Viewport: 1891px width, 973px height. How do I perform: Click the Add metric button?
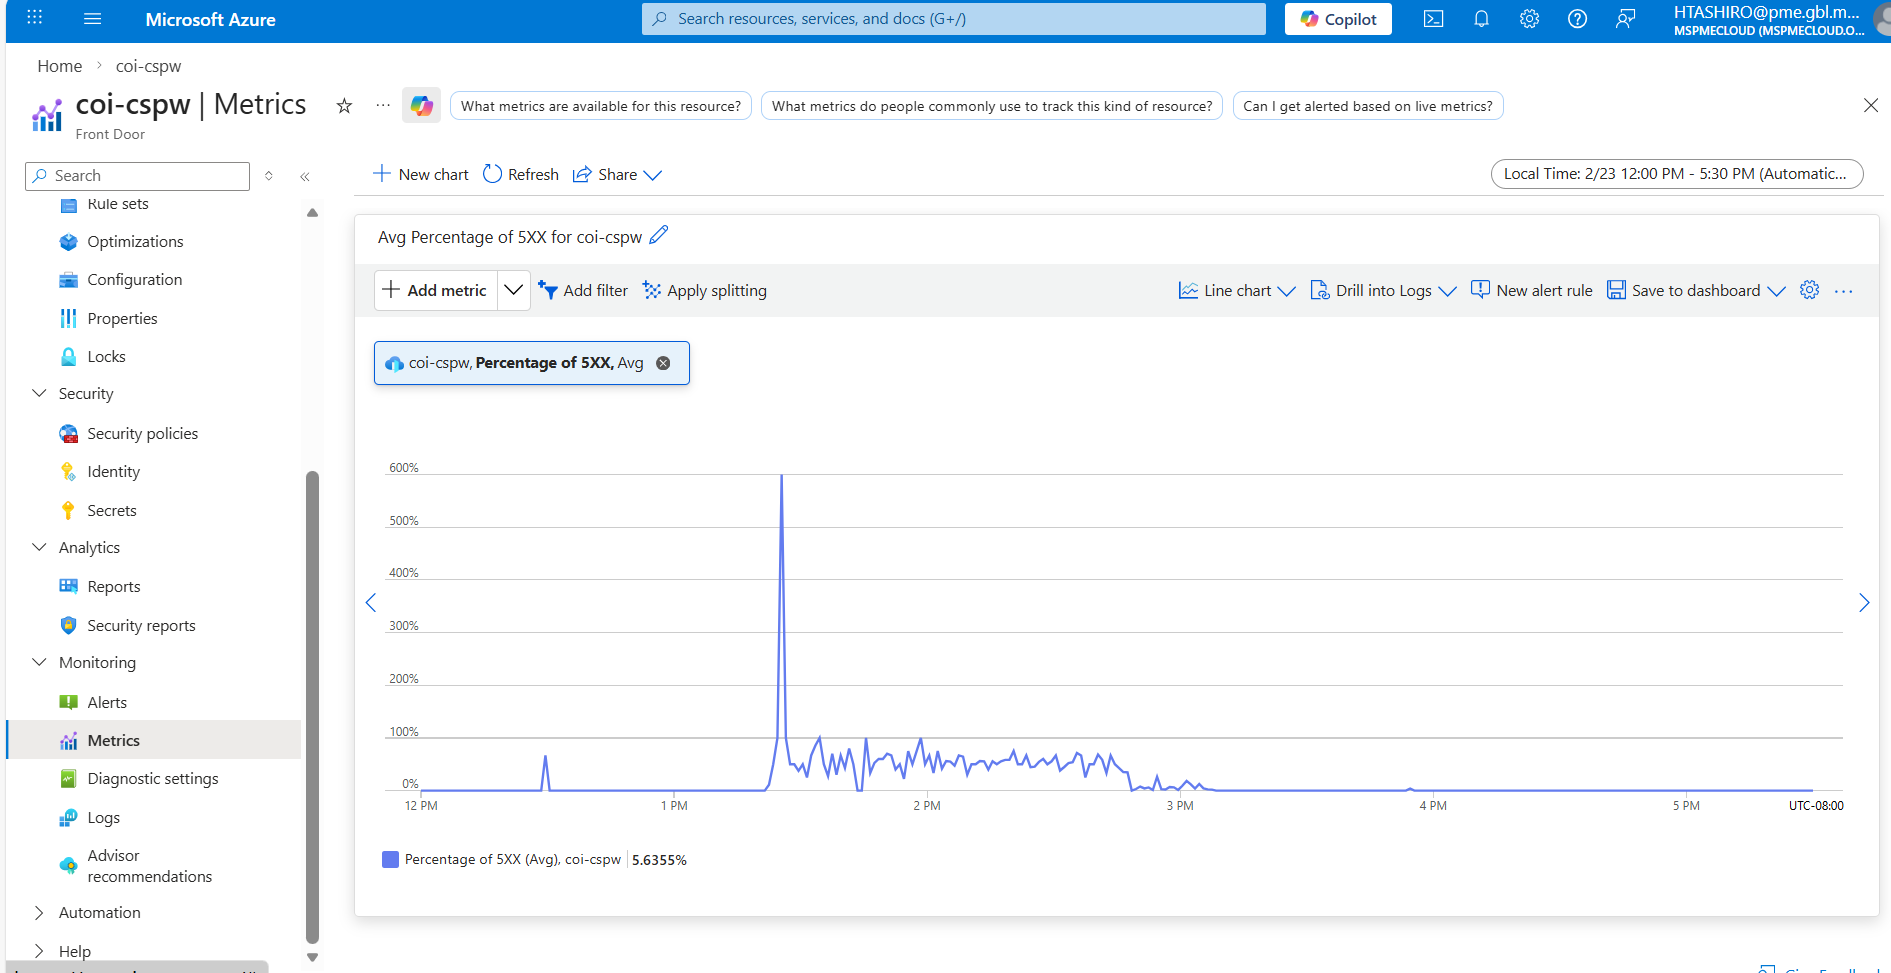pyautogui.click(x=436, y=290)
